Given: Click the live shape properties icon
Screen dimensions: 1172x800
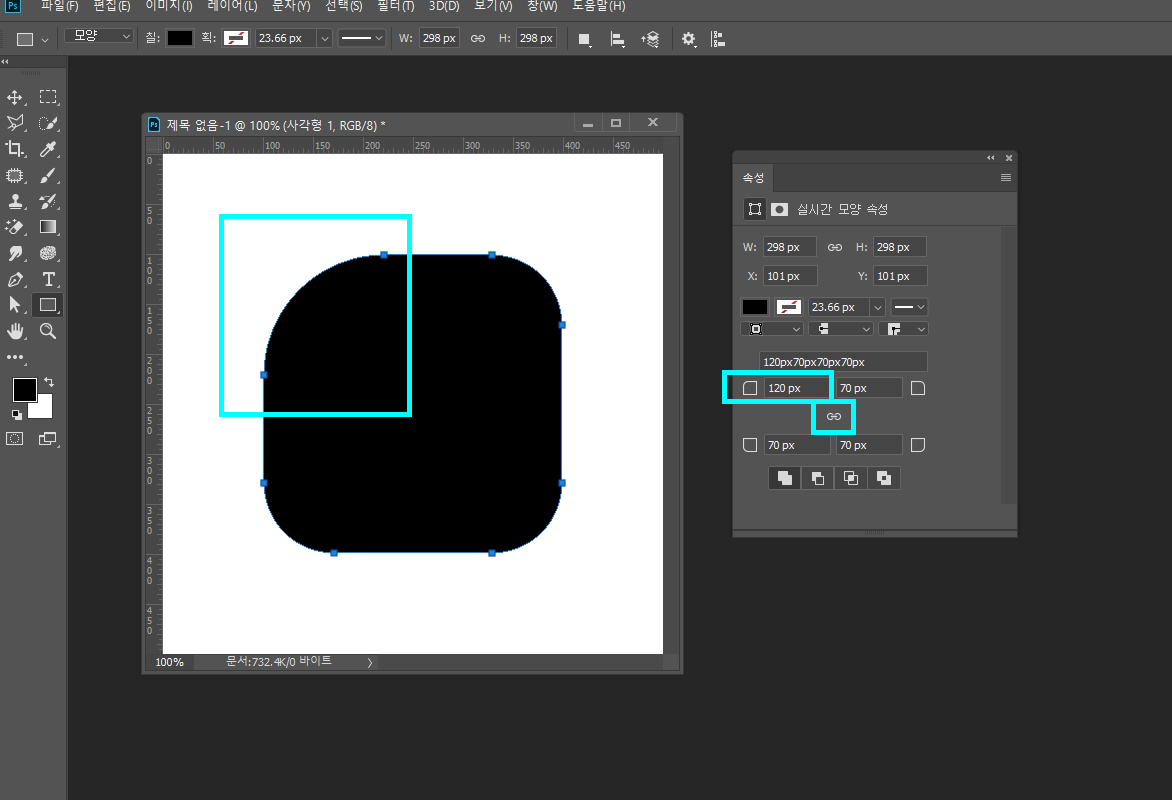Looking at the screenshot, I should pos(755,209).
